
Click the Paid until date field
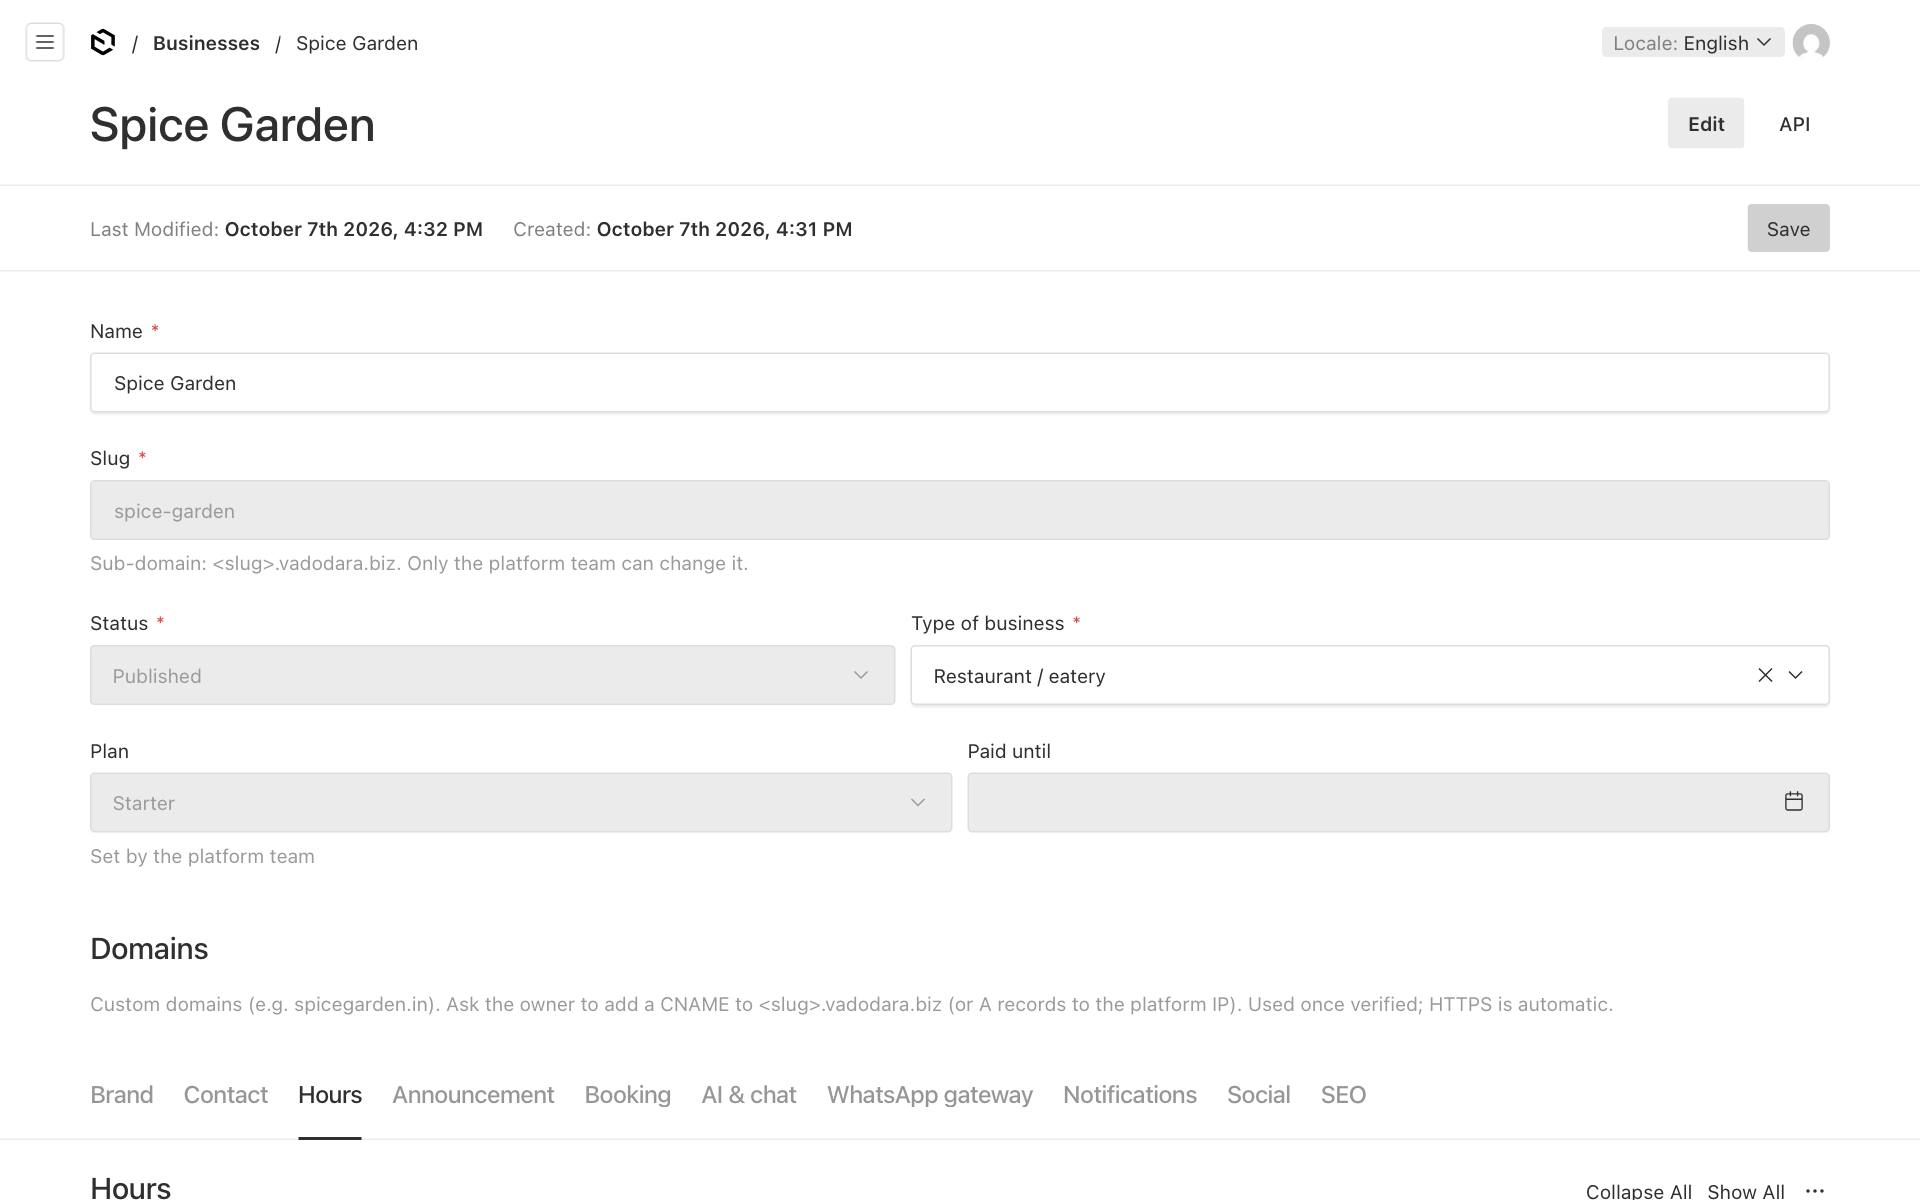point(1398,802)
